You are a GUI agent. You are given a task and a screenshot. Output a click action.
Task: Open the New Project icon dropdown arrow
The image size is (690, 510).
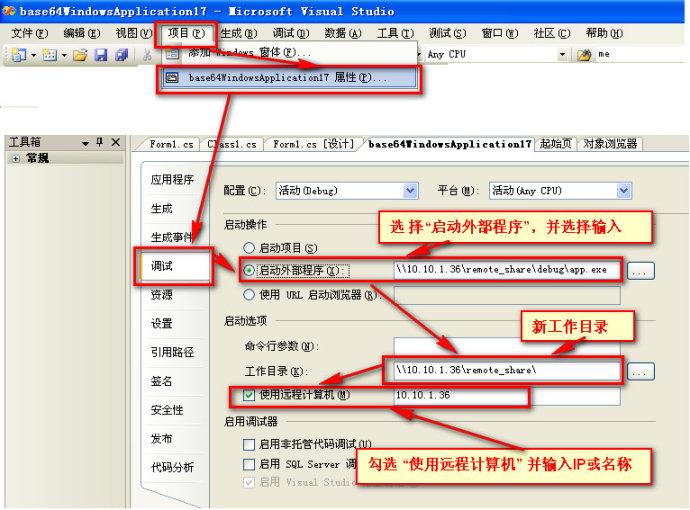[x=33, y=55]
